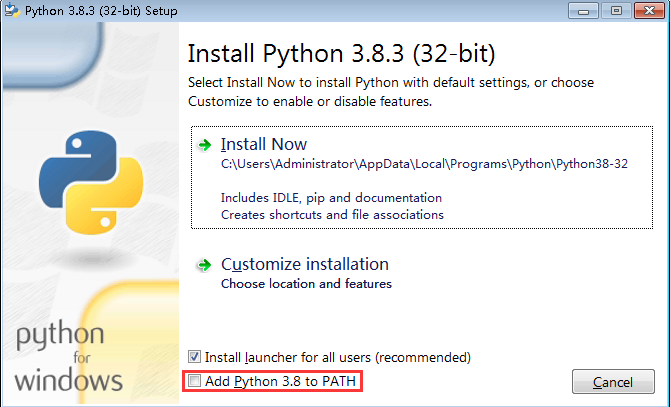Click the default install path under Install Now
This screenshot has height=407, width=670.
[424, 164]
